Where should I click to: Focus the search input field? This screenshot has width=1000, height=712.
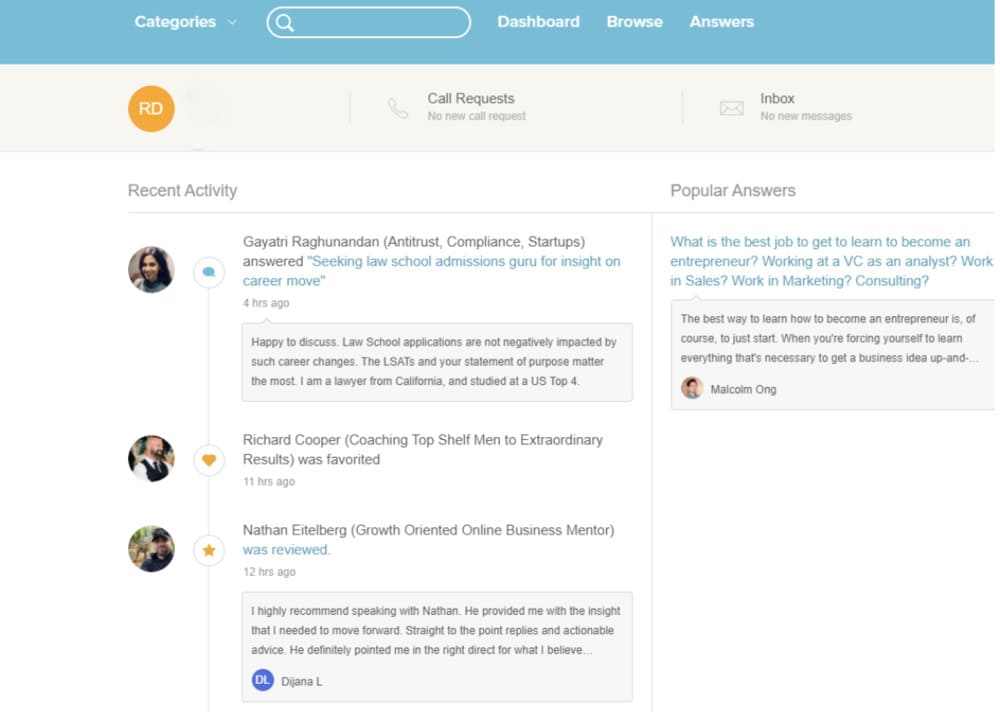369,22
